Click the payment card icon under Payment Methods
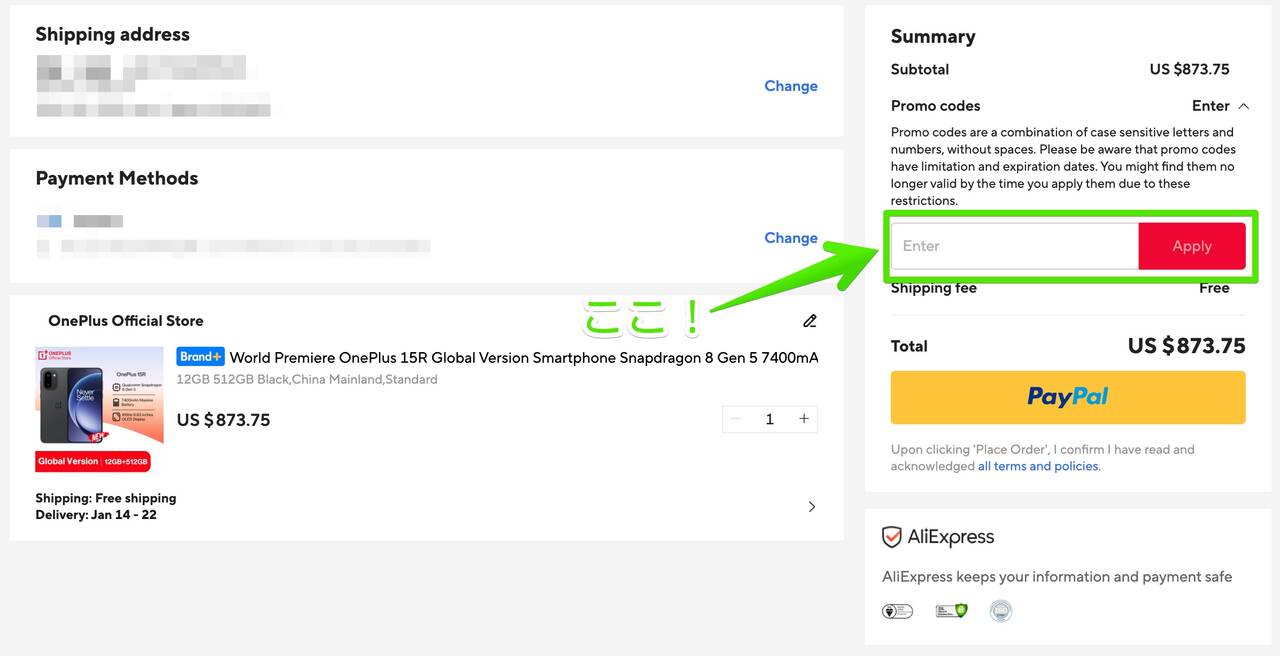 tap(49, 221)
